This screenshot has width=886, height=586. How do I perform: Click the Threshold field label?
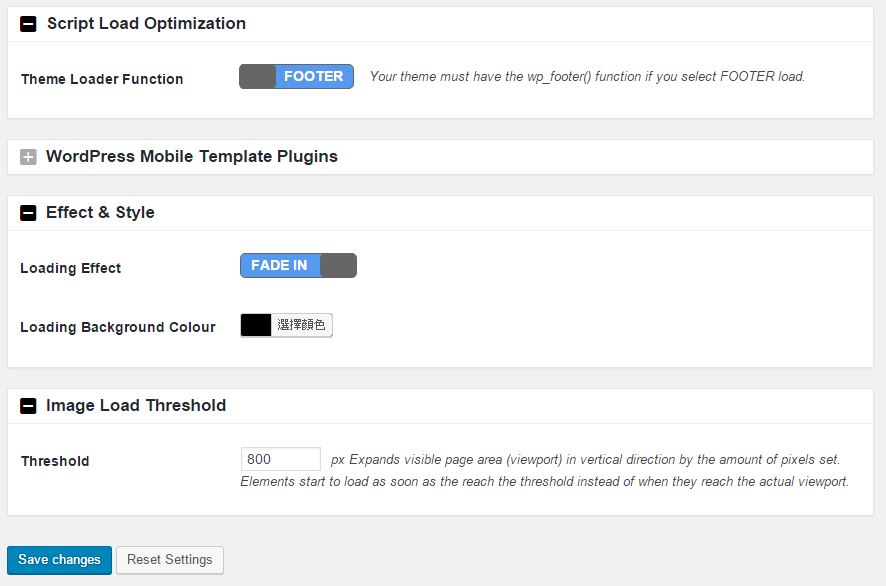pyautogui.click(x=55, y=461)
